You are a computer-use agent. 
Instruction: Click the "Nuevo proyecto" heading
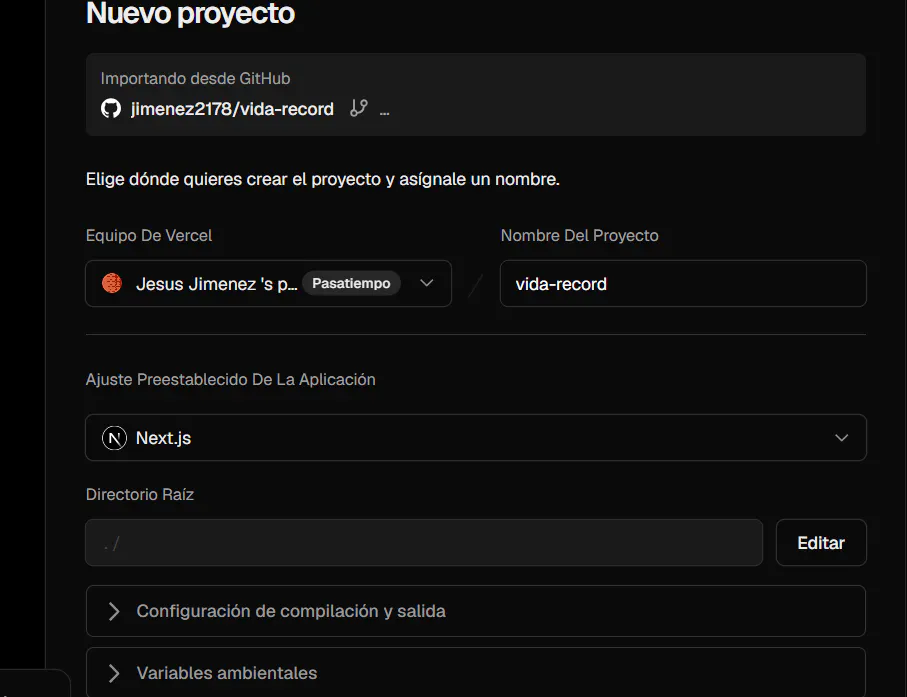click(190, 13)
